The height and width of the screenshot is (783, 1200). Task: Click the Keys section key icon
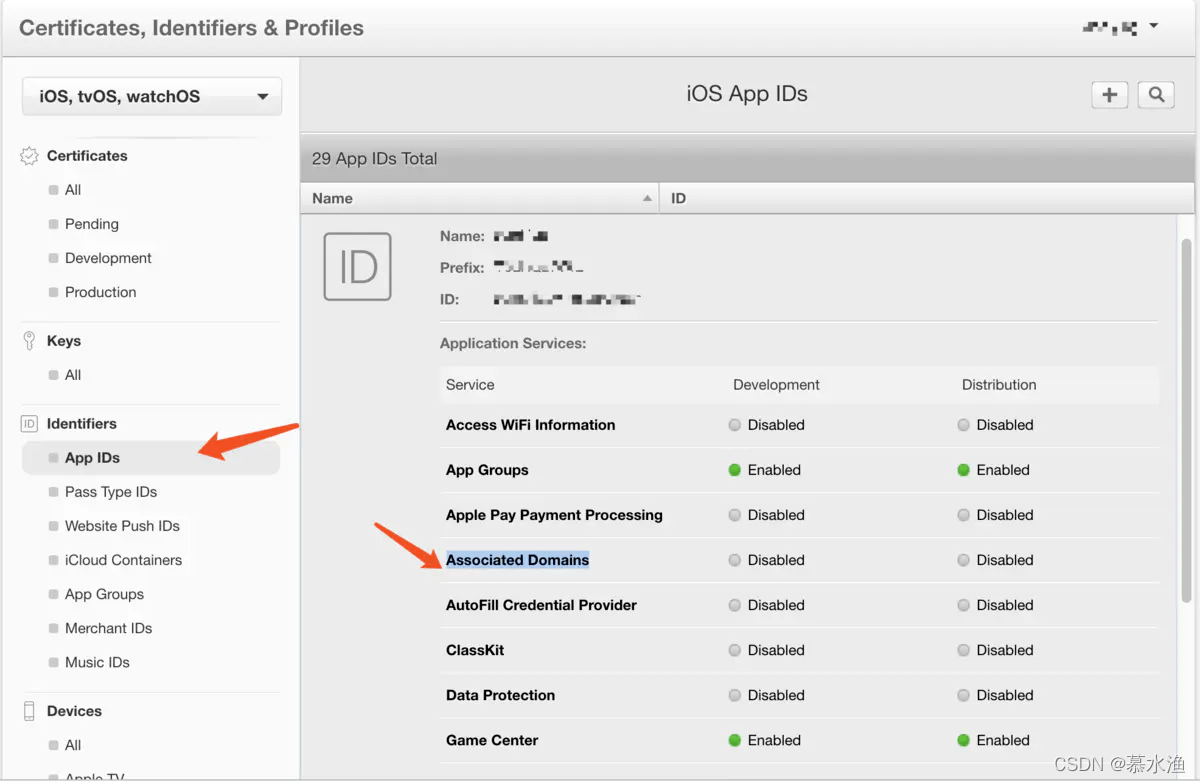[29, 341]
